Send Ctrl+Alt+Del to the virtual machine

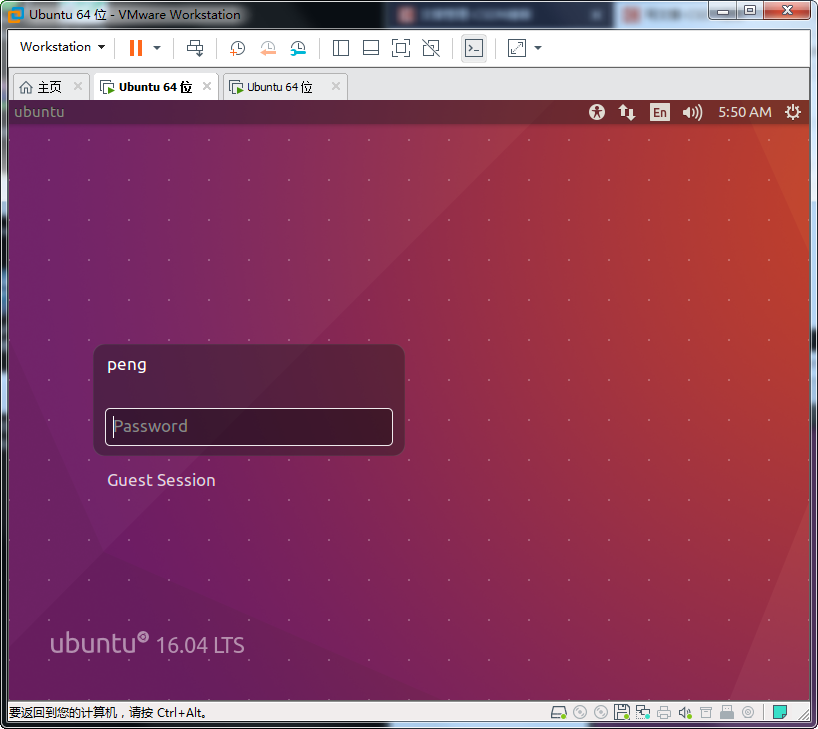point(195,48)
